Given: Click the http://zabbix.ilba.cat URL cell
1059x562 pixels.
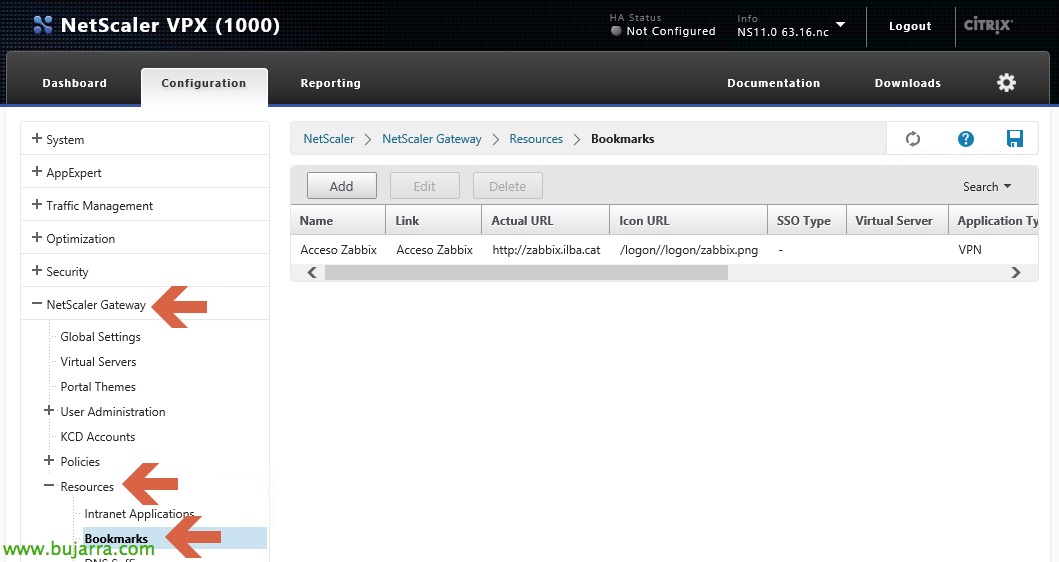Looking at the screenshot, I should coord(546,250).
